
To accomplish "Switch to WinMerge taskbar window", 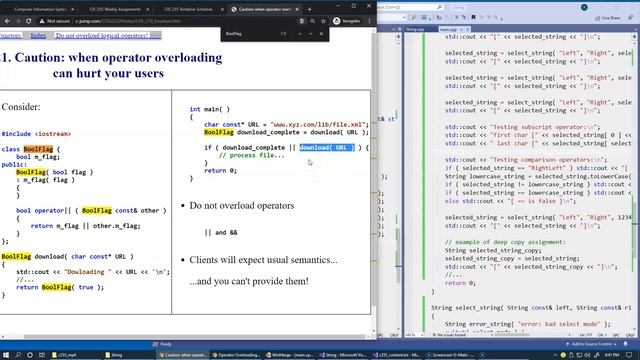I will click(289, 355).
